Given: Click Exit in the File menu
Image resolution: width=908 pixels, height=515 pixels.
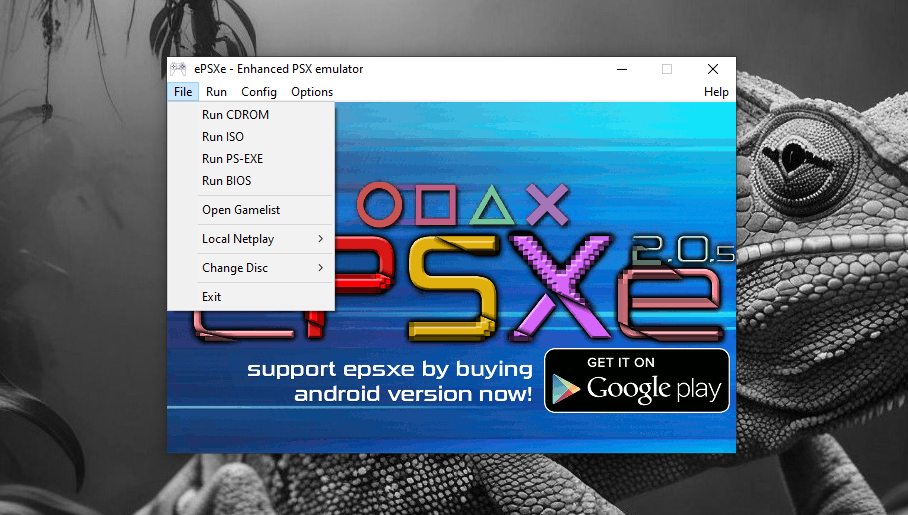Looking at the screenshot, I should [x=211, y=297].
